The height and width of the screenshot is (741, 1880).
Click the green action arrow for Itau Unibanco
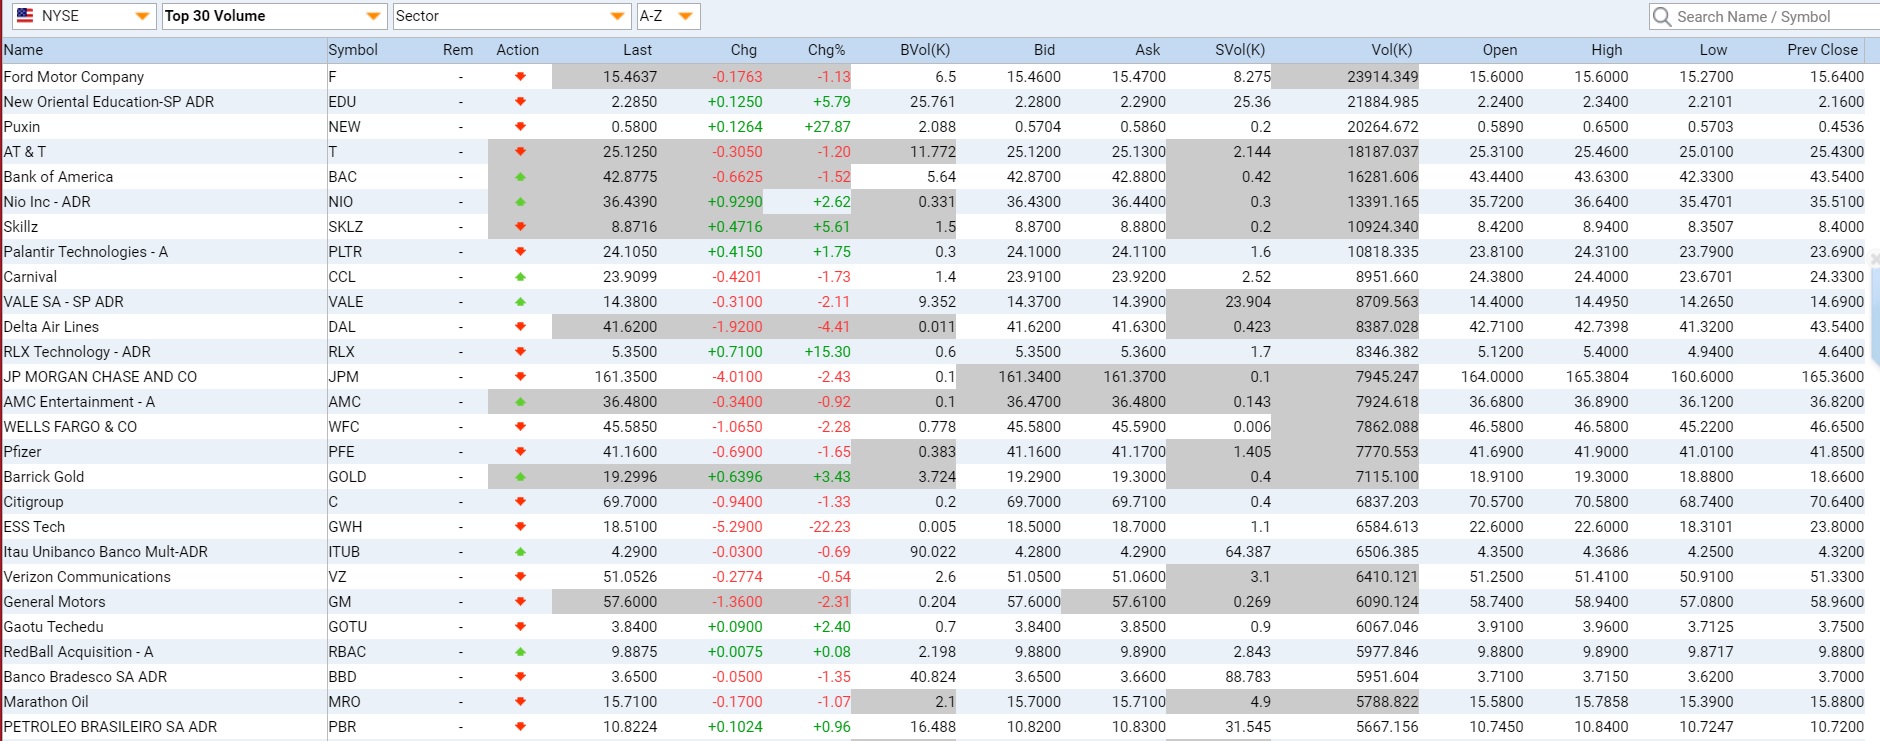(x=520, y=552)
